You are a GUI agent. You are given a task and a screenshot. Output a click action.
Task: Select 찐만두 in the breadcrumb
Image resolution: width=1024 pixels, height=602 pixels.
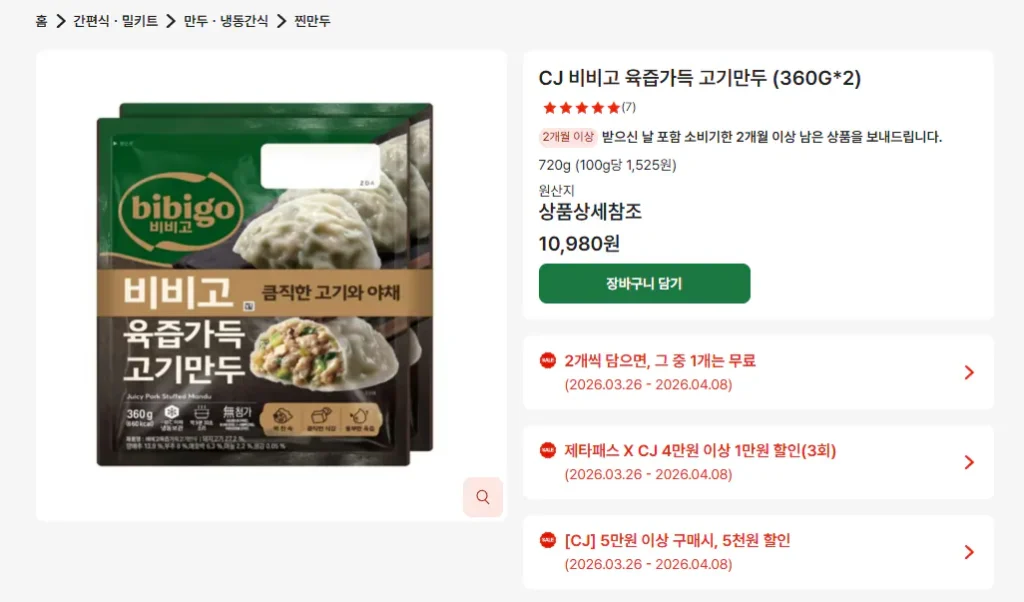(x=312, y=21)
